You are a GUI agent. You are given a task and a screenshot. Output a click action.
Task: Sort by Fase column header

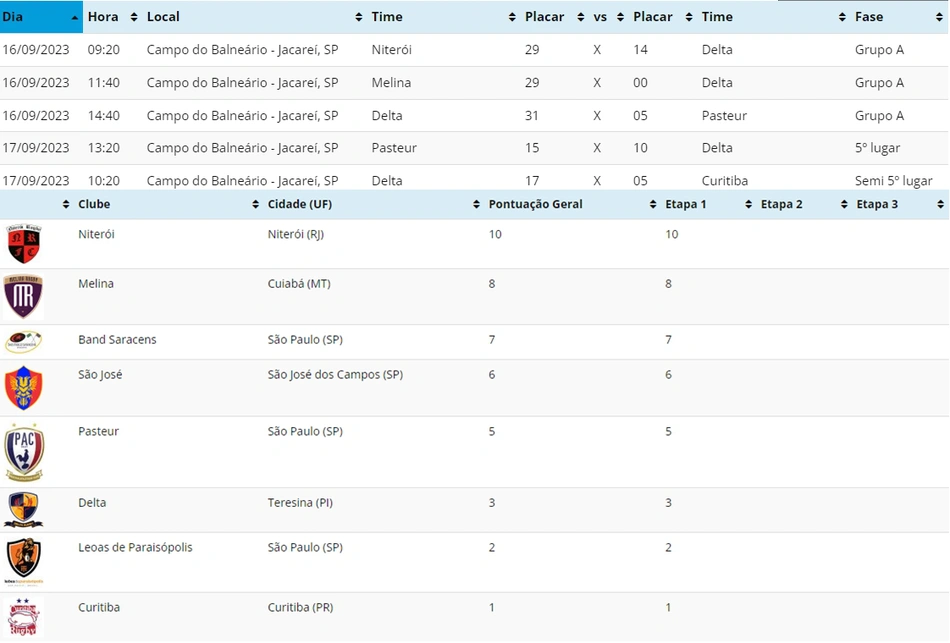pyautogui.click(x=899, y=17)
